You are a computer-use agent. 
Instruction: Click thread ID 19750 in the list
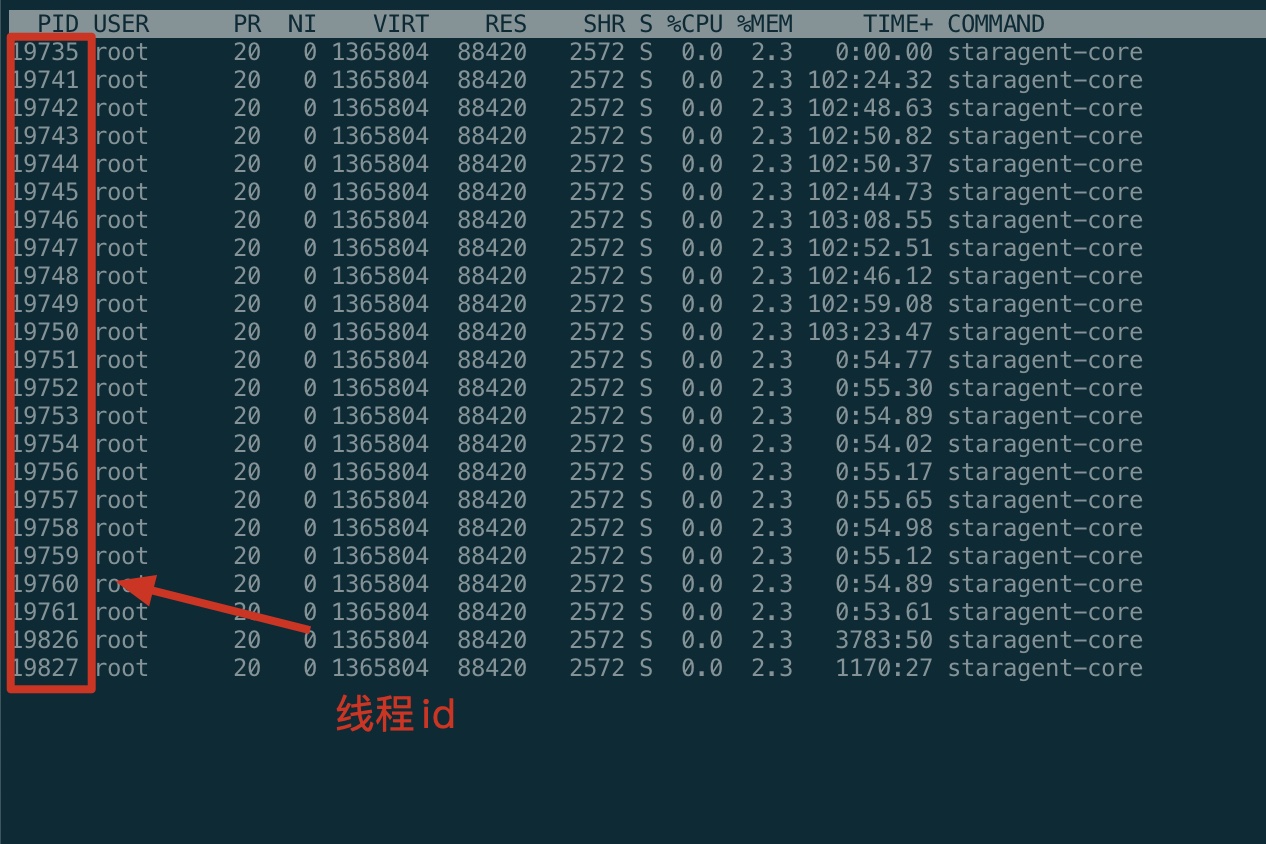(46, 332)
